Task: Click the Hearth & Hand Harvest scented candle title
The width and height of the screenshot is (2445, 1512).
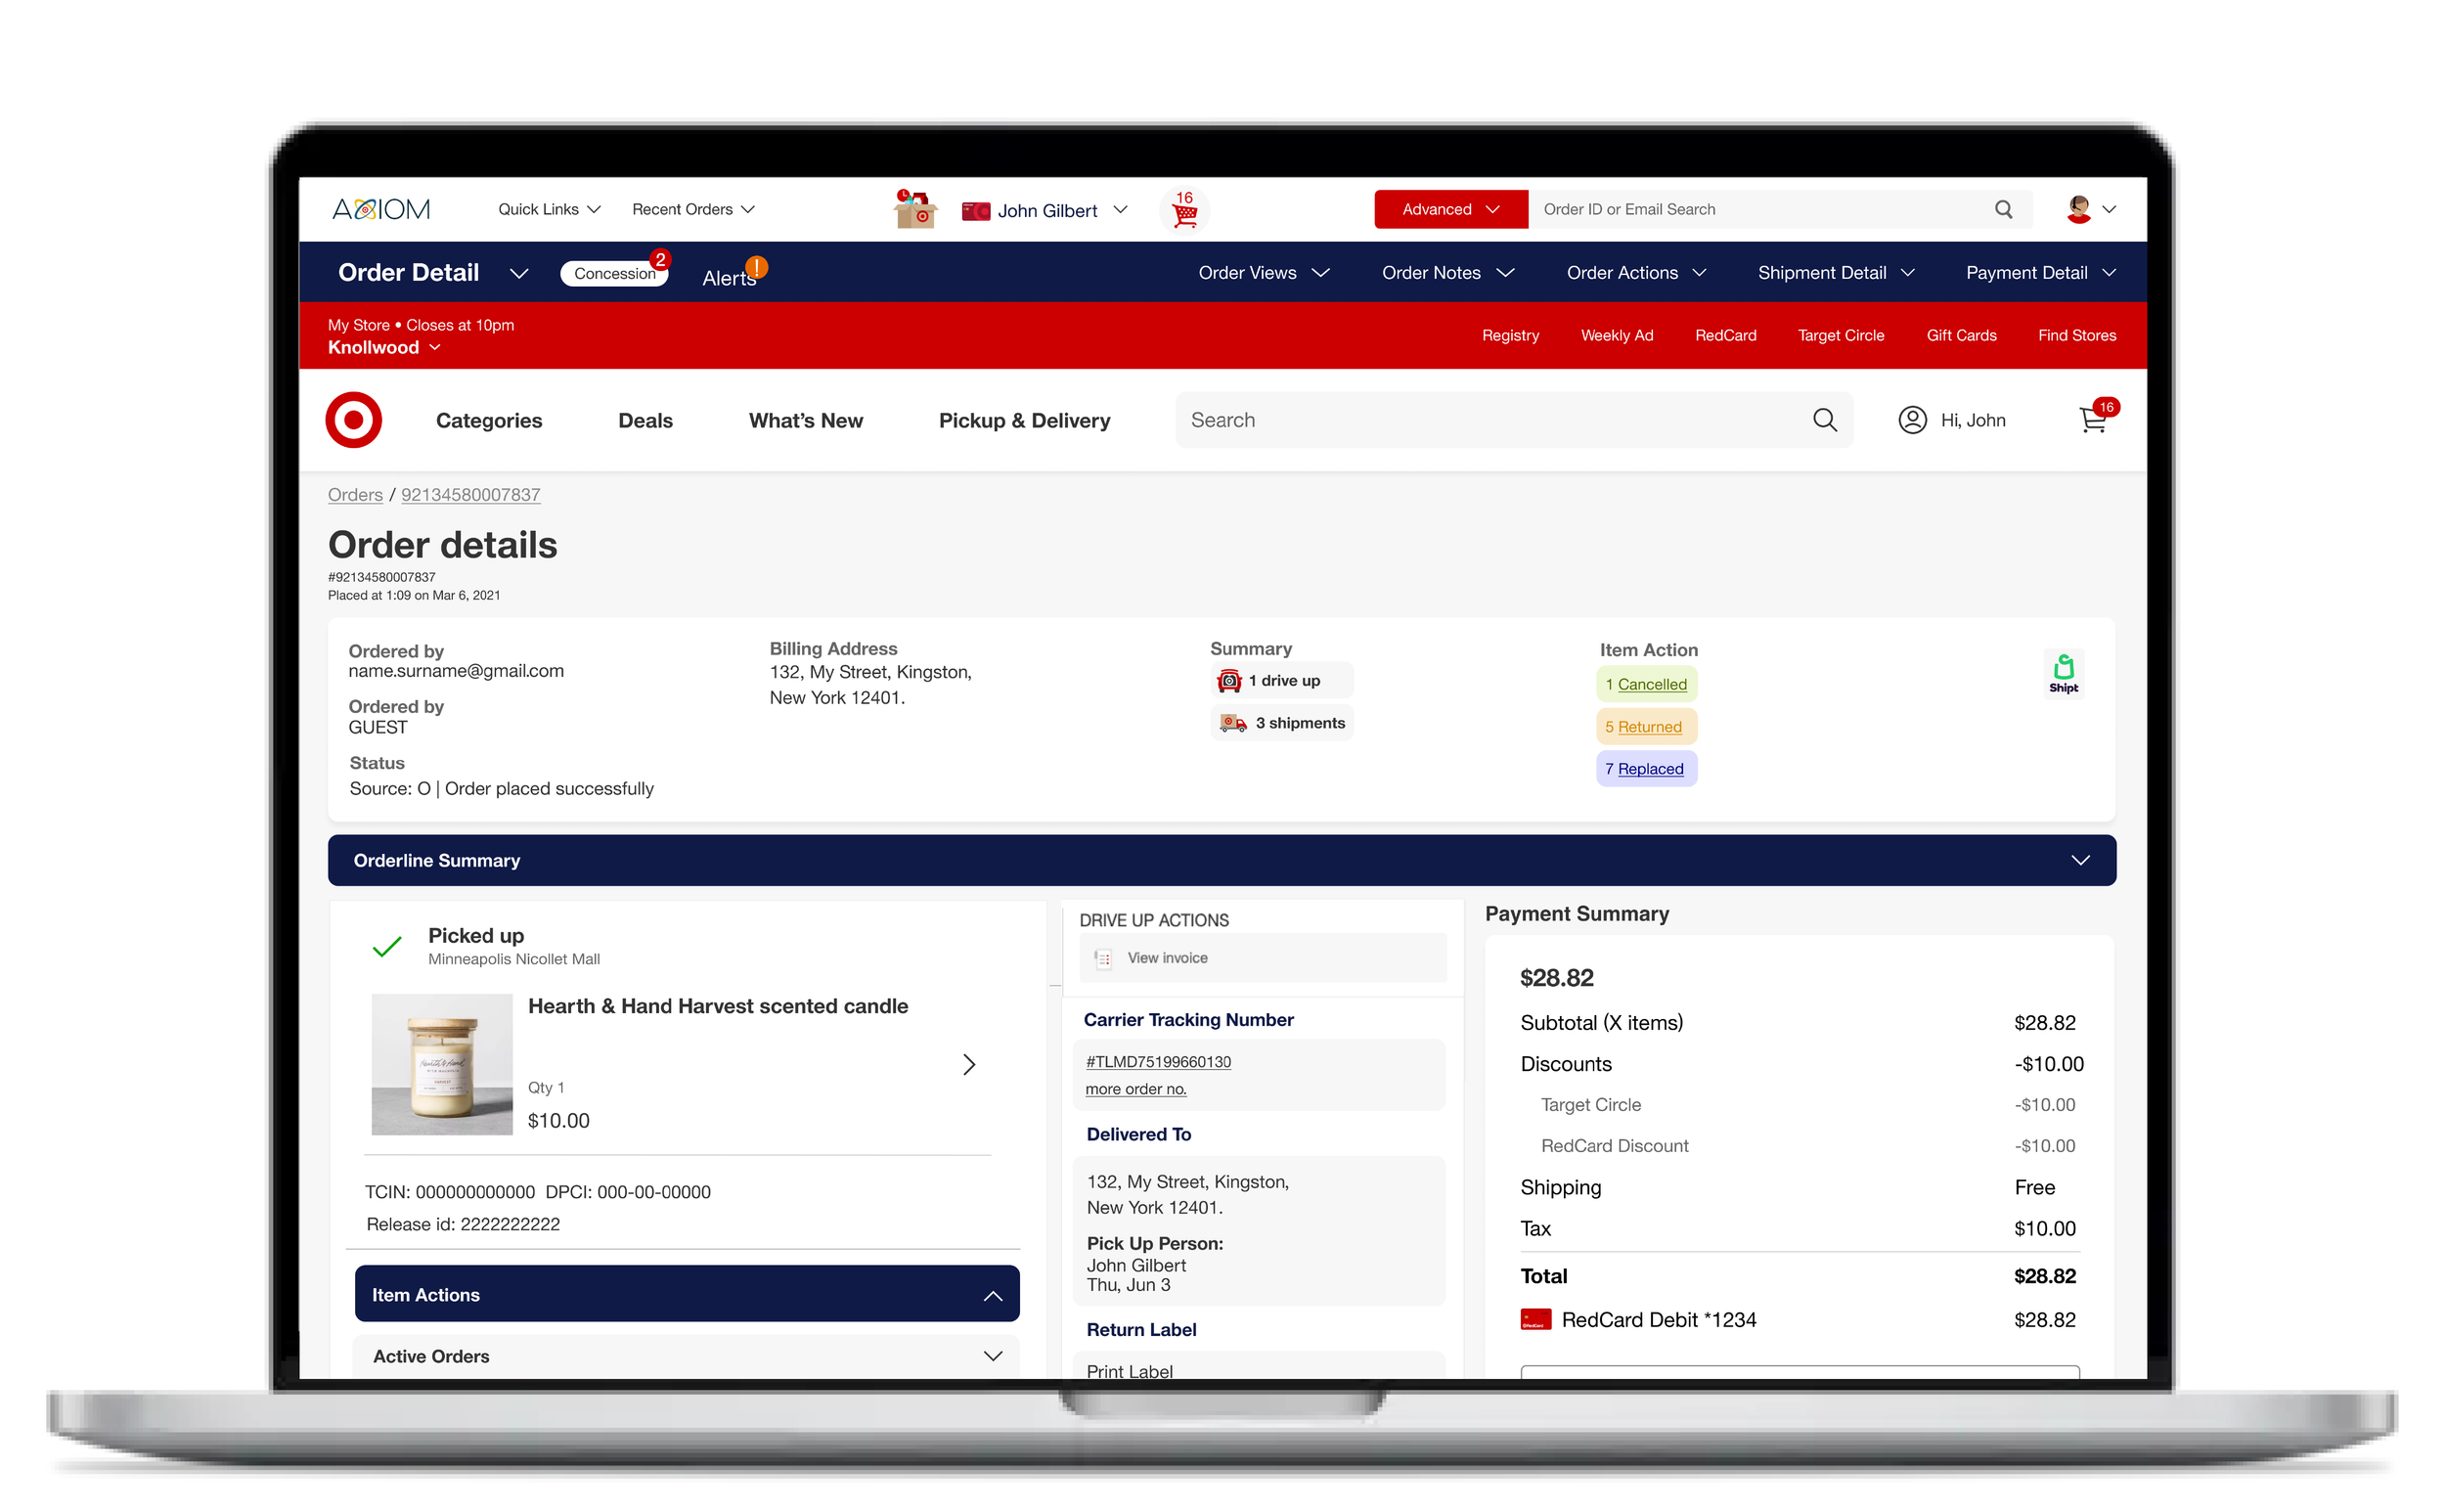Action: [x=718, y=1006]
